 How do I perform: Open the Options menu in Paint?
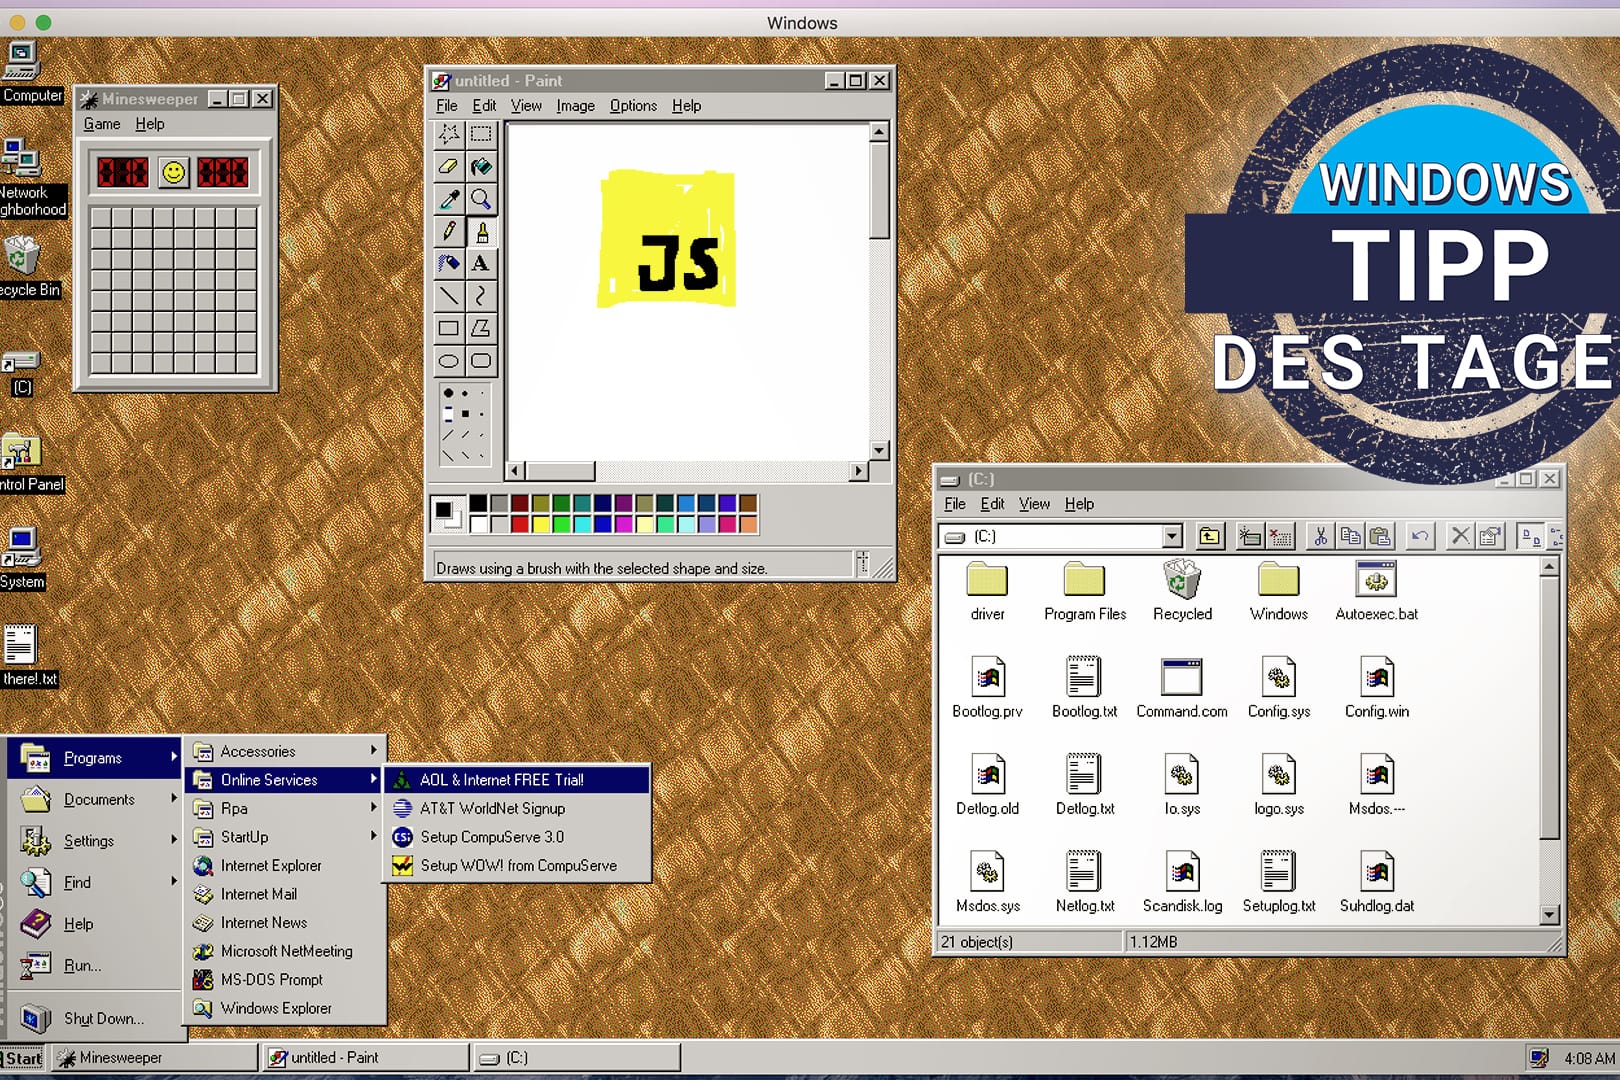pos(633,106)
